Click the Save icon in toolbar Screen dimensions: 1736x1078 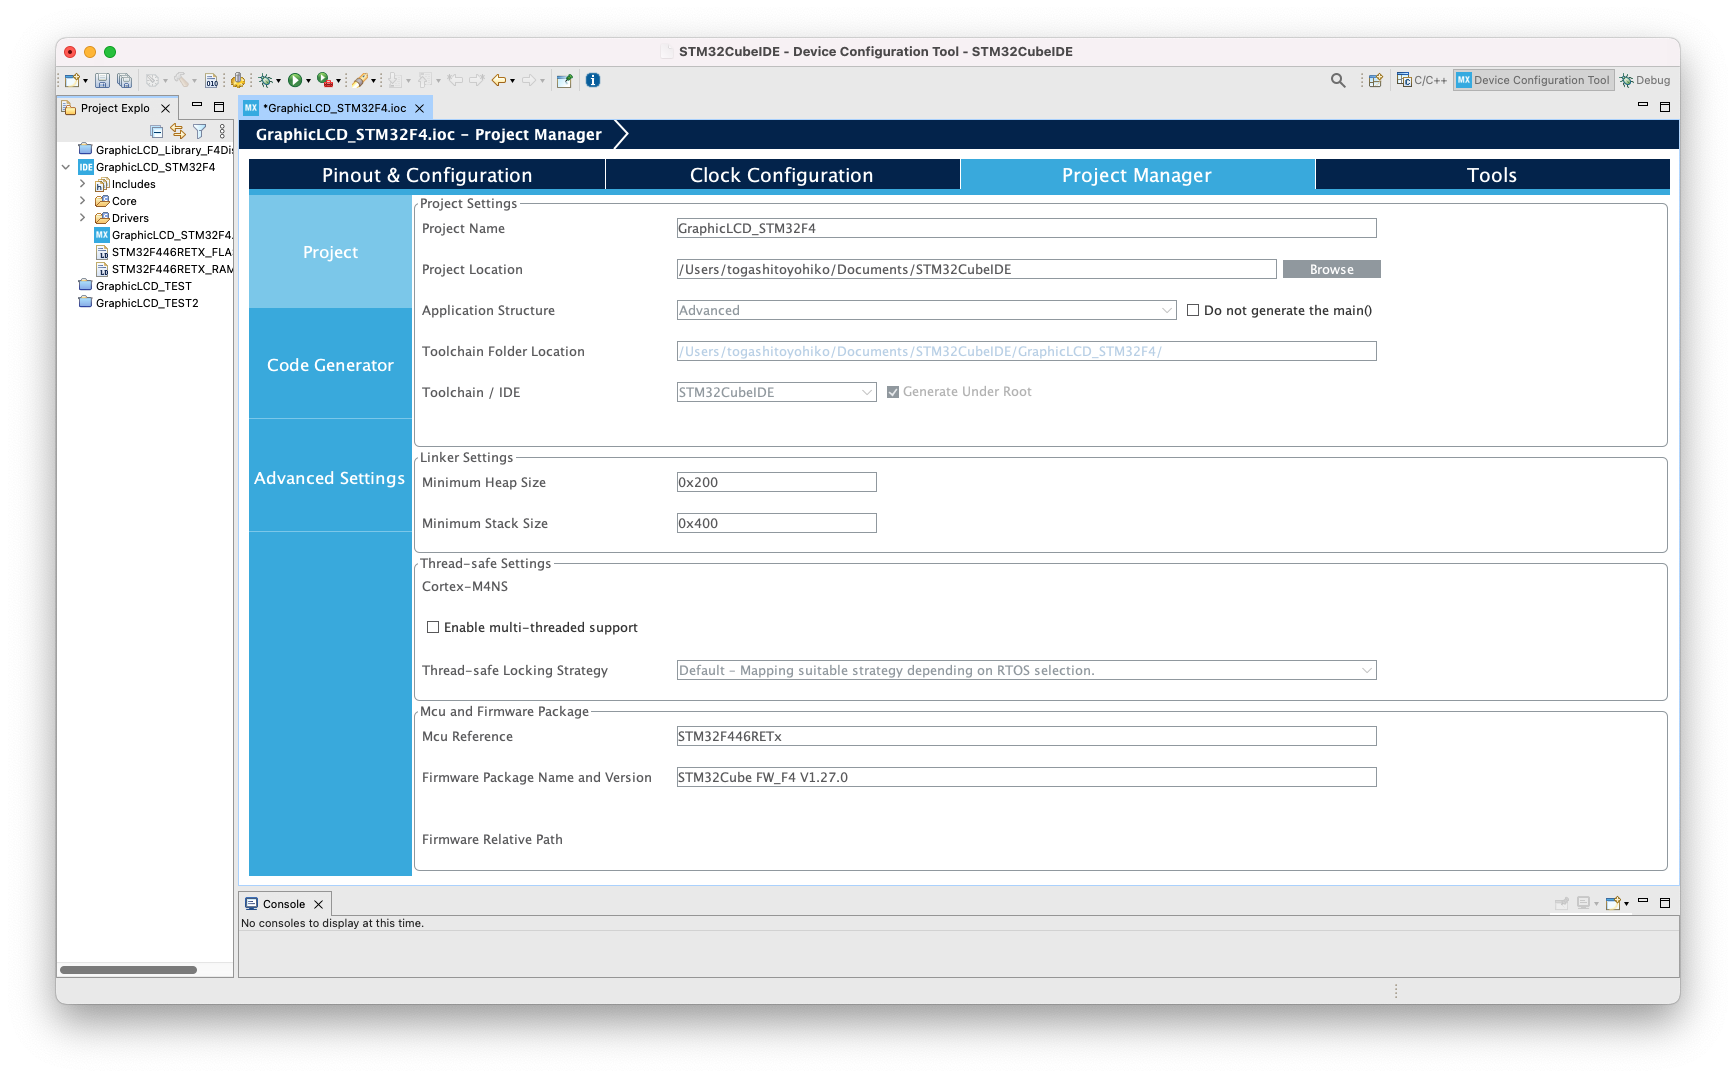pyautogui.click(x=102, y=80)
